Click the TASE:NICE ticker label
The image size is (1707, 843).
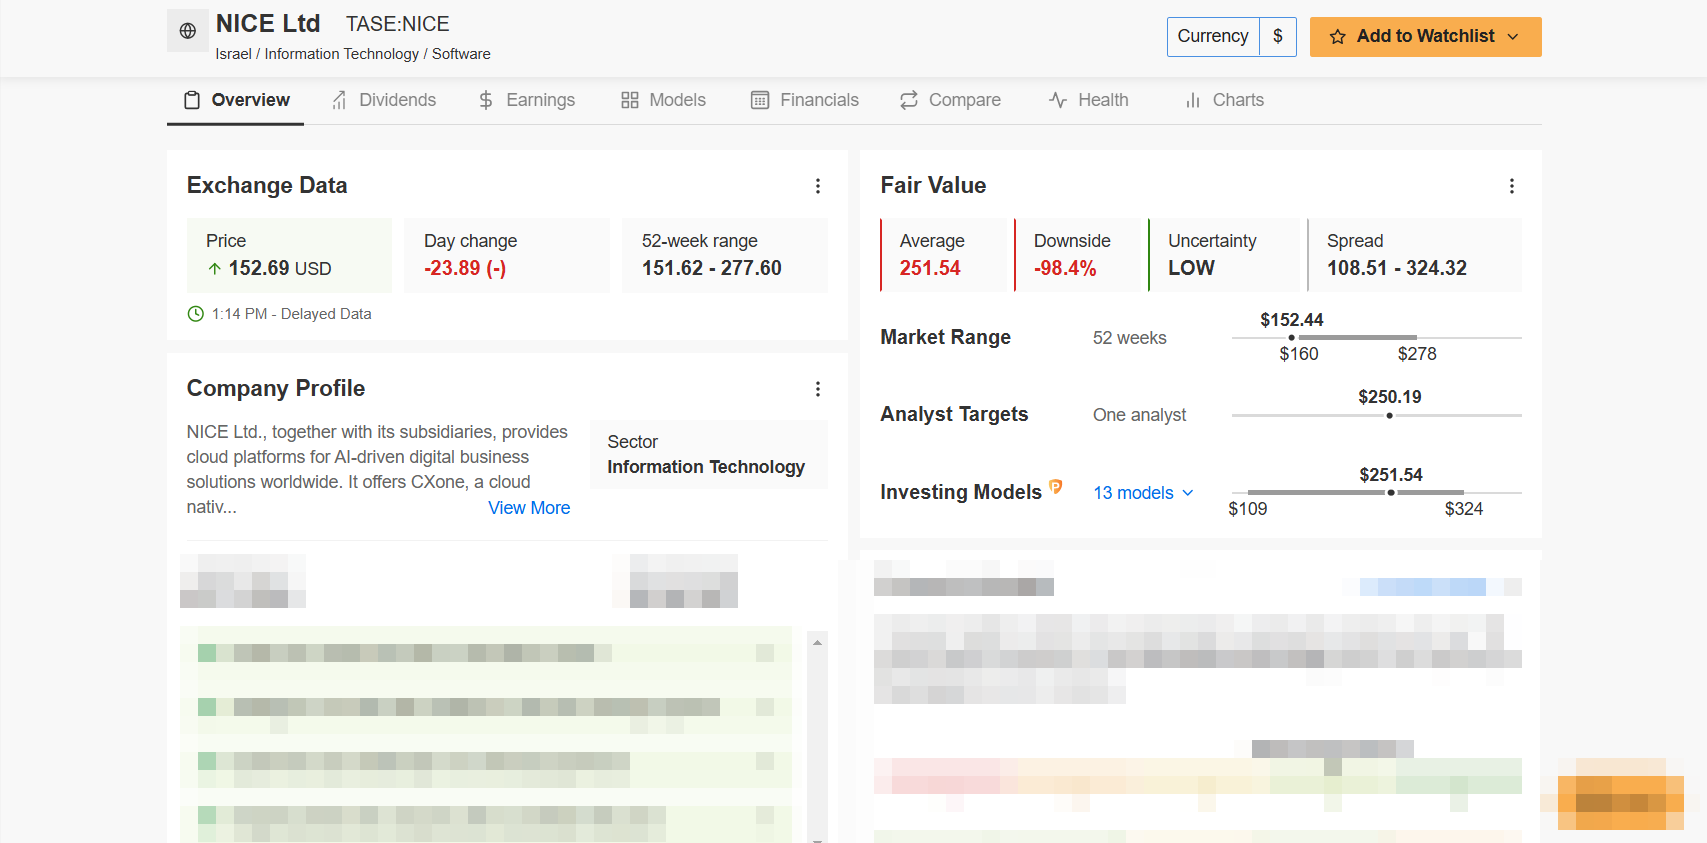tap(398, 24)
